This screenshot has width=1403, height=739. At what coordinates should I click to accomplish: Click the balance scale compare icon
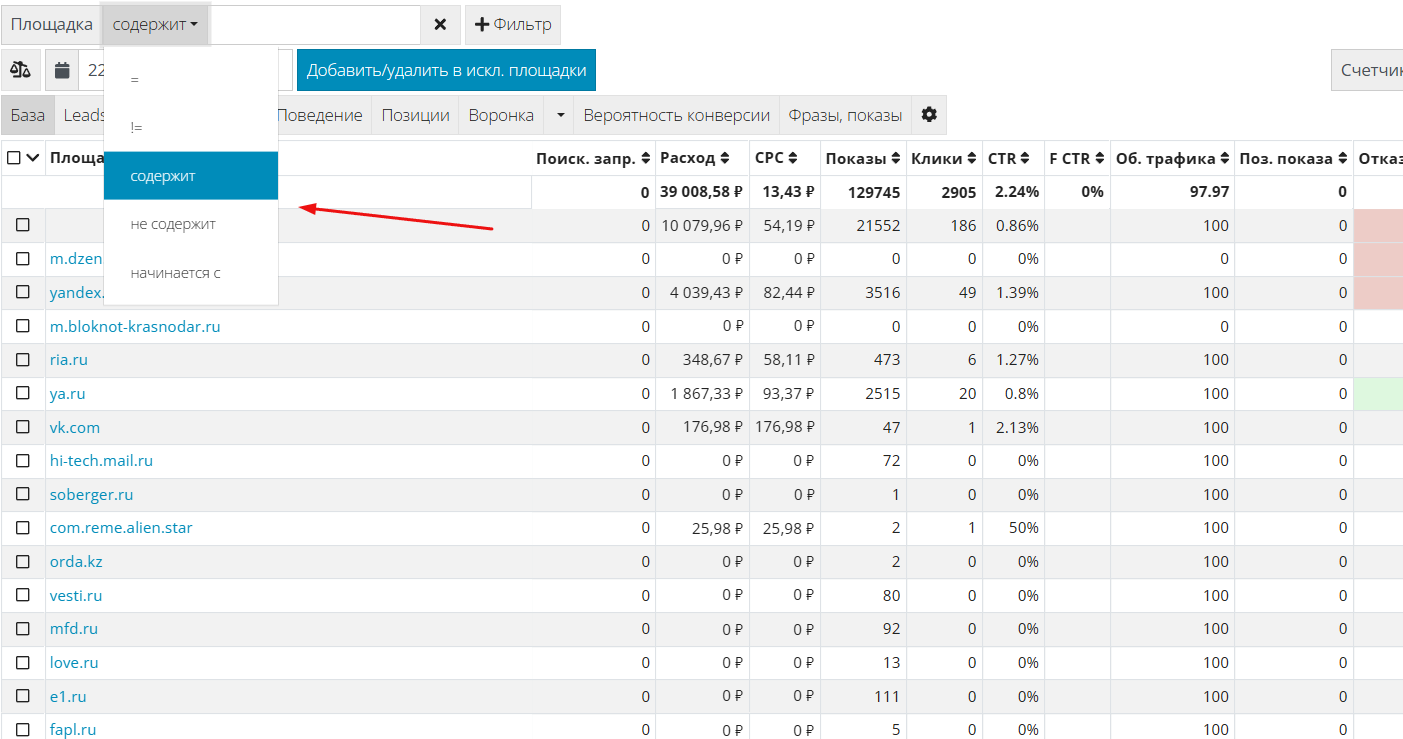tap(20, 70)
